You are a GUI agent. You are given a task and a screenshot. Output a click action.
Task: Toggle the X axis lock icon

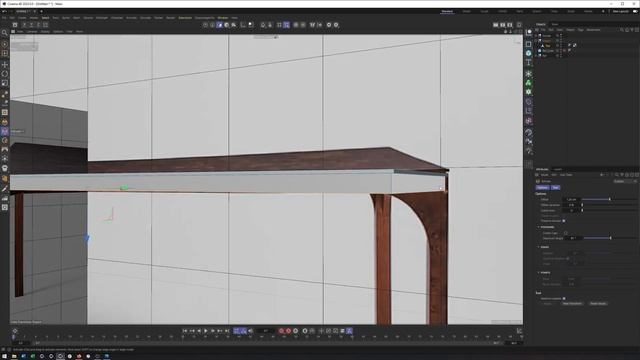(x=24, y=25)
